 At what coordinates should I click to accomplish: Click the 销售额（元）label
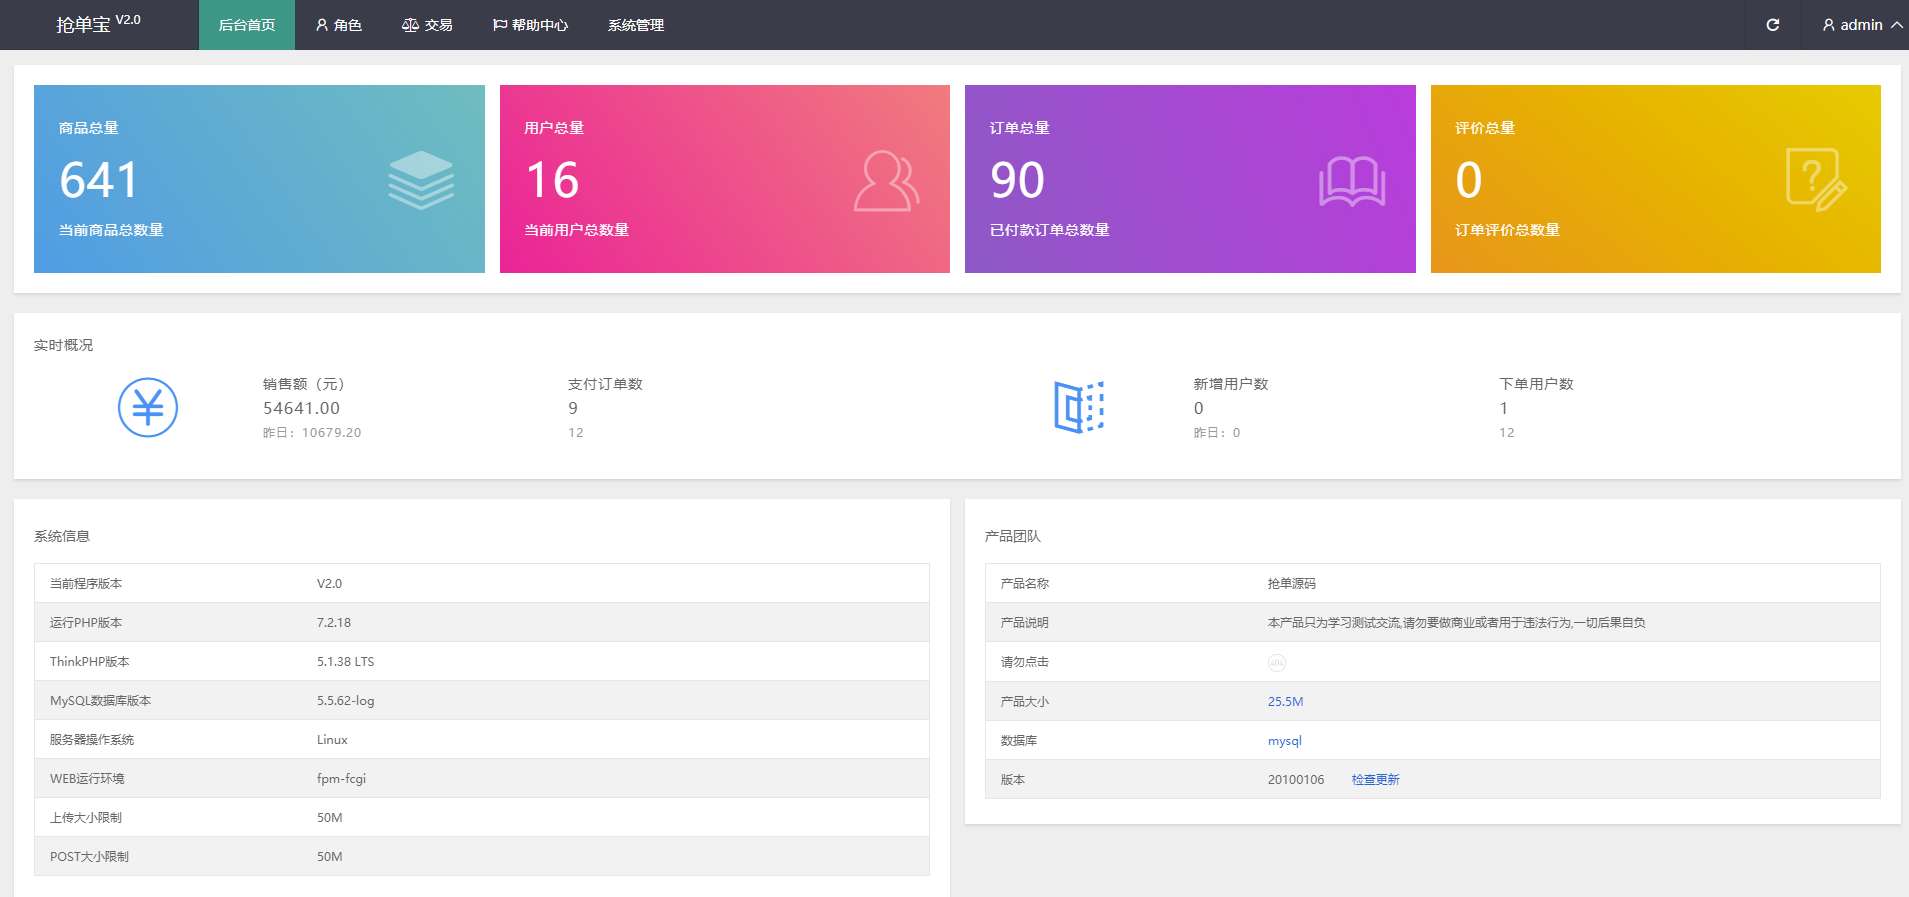(x=304, y=384)
